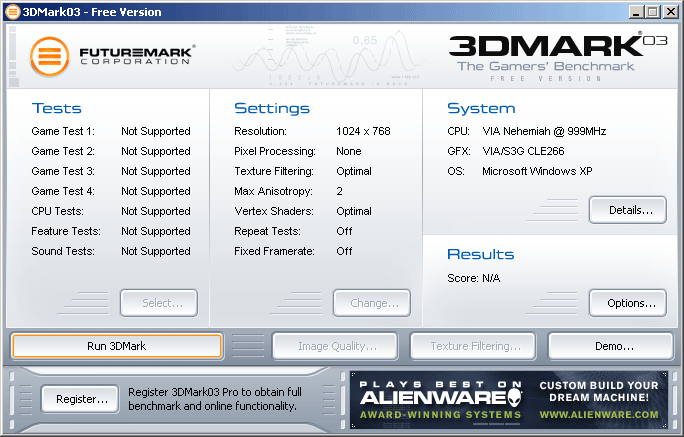
Task: Open results Options...
Action: click(x=628, y=303)
